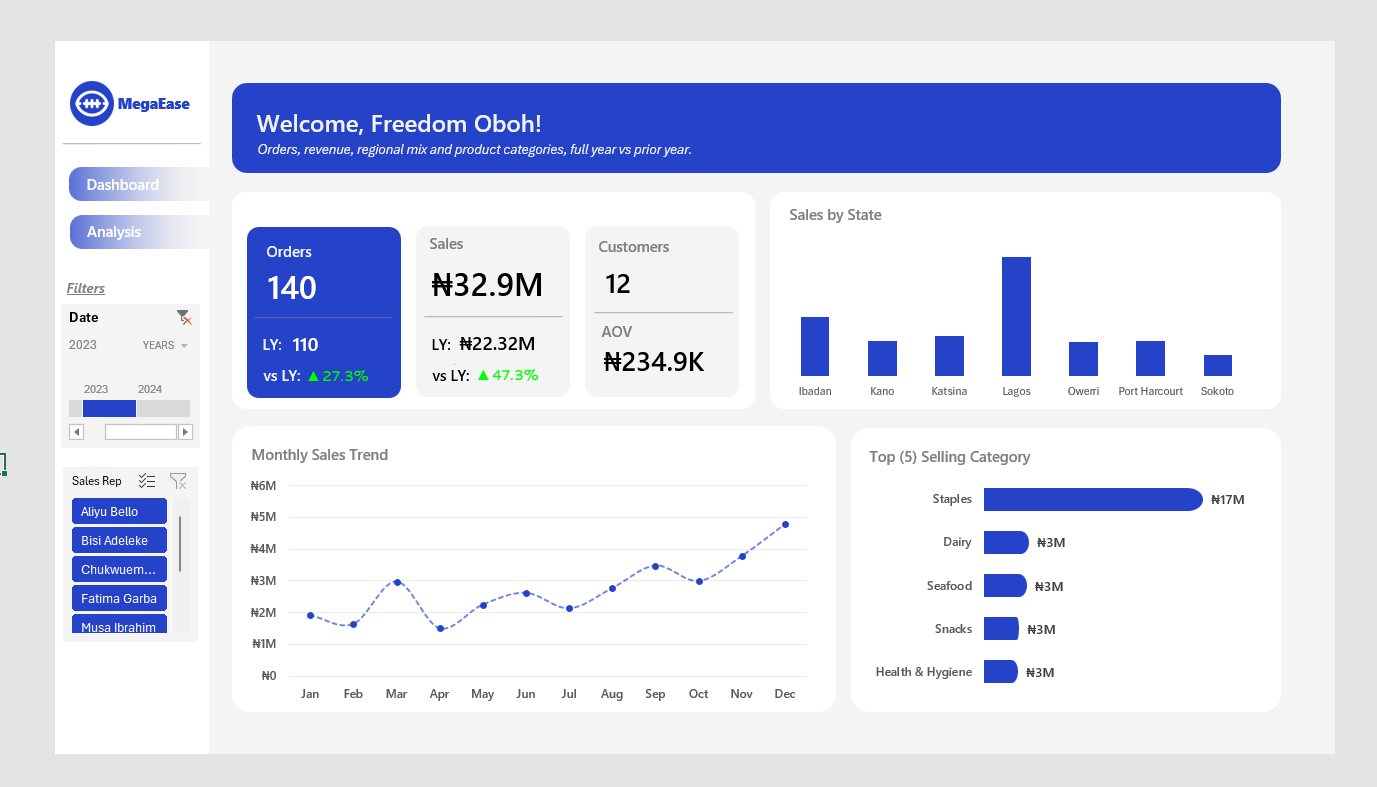Click the Port Harcourt bar in Sales by State
This screenshot has width=1377, height=787.
1150,358
